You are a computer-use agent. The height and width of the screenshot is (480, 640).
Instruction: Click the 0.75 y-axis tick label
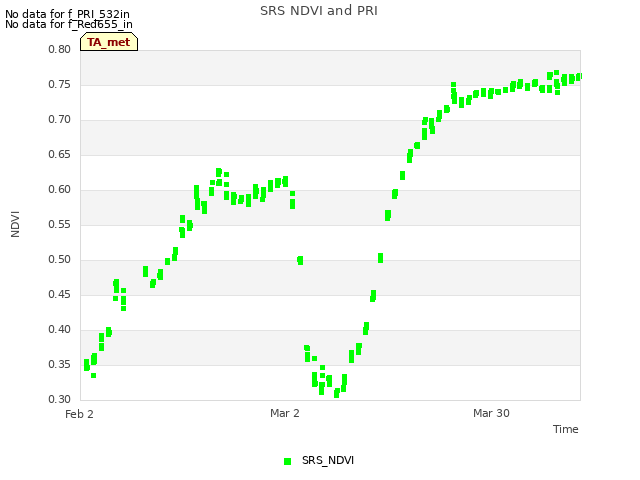coord(60,84)
